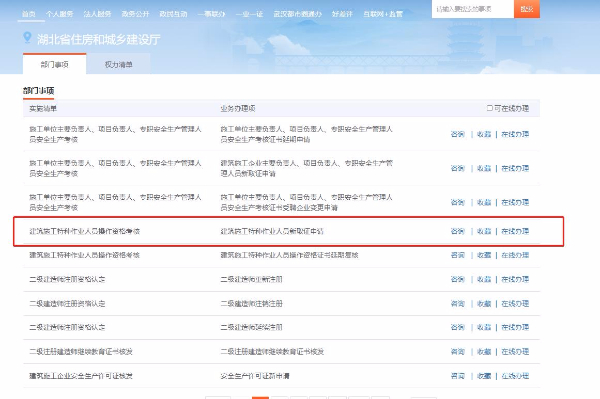600x399 pixels.
Task: Click 收藏 for 二级建造师延续注册 row
Action: click(x=484, y=327)
